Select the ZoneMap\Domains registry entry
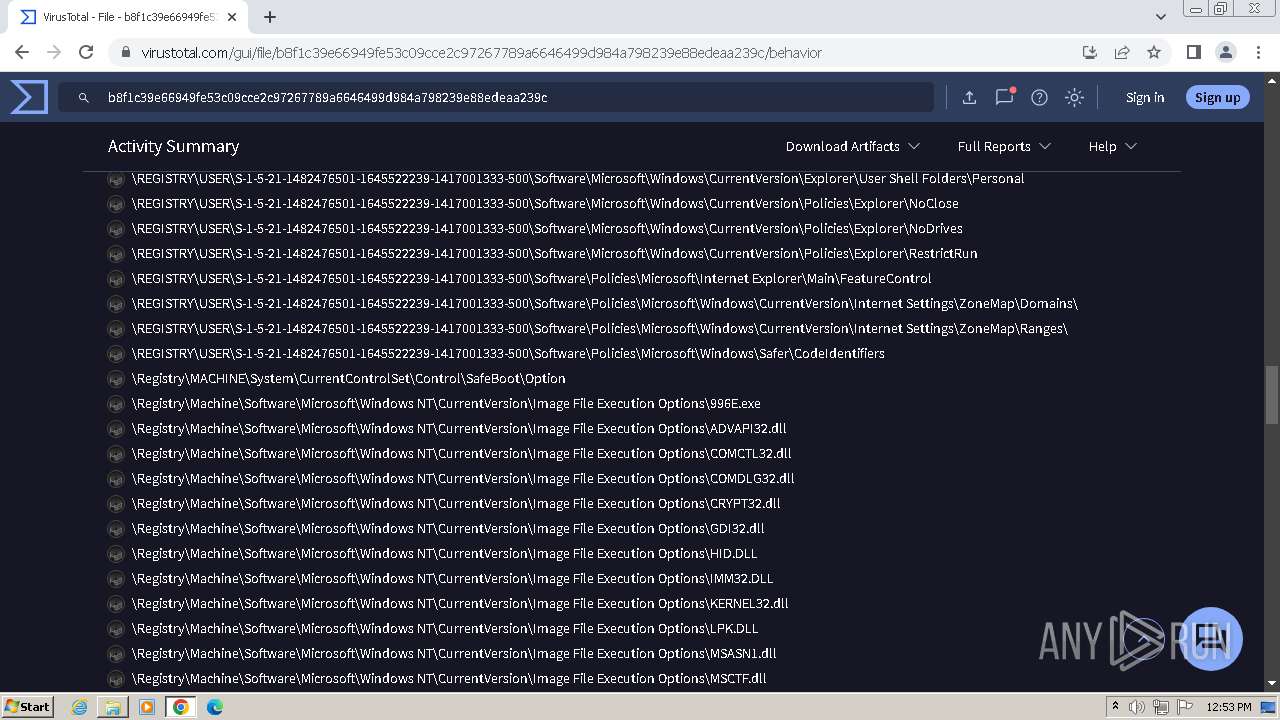 coord(604,304)
